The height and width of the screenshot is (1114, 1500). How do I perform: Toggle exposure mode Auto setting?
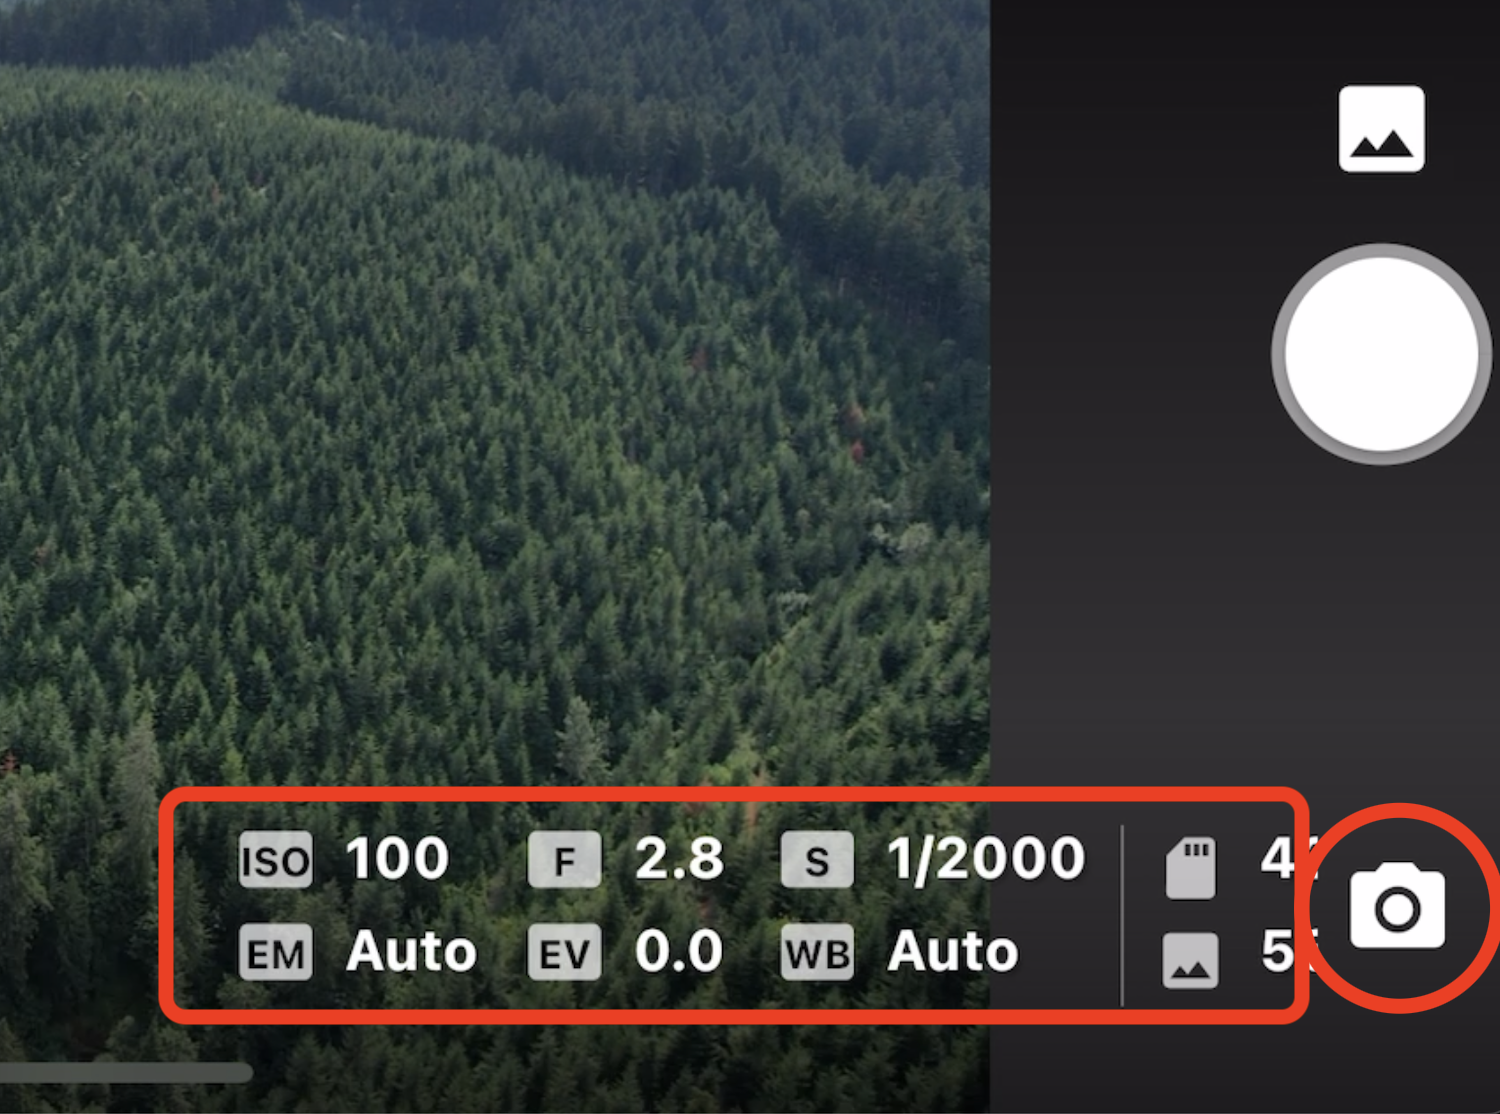click(411, 951)
